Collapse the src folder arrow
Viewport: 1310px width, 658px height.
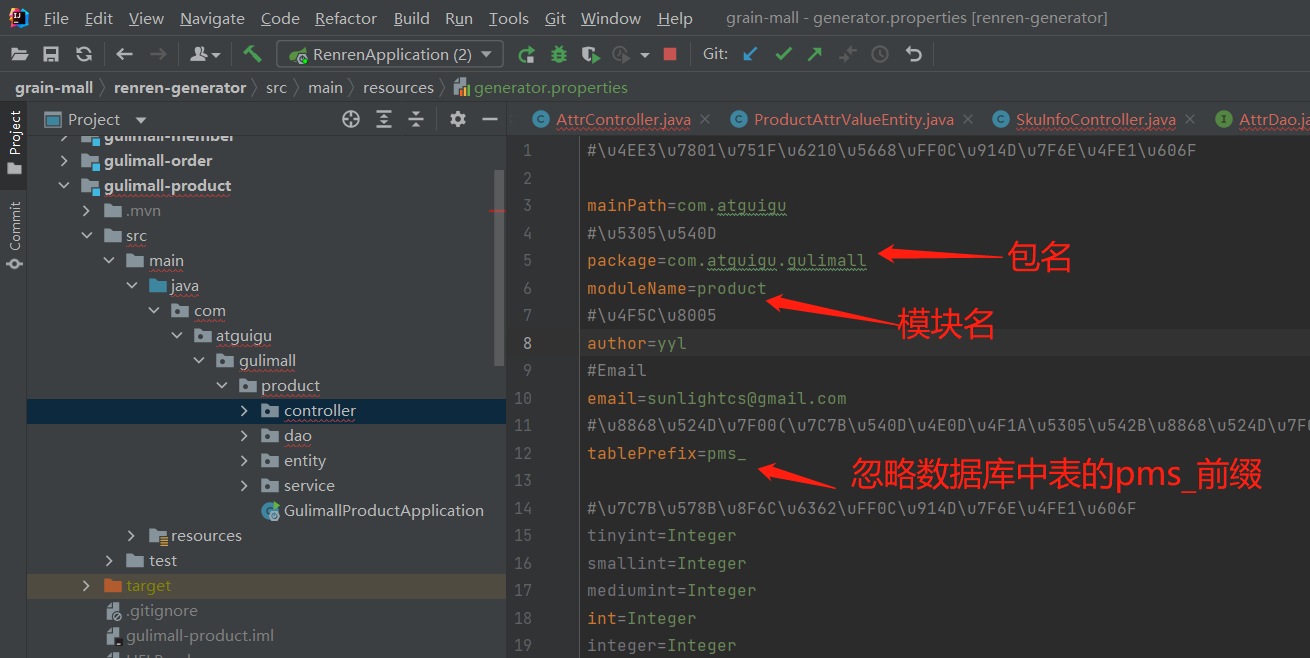click(x=87, y=235)
